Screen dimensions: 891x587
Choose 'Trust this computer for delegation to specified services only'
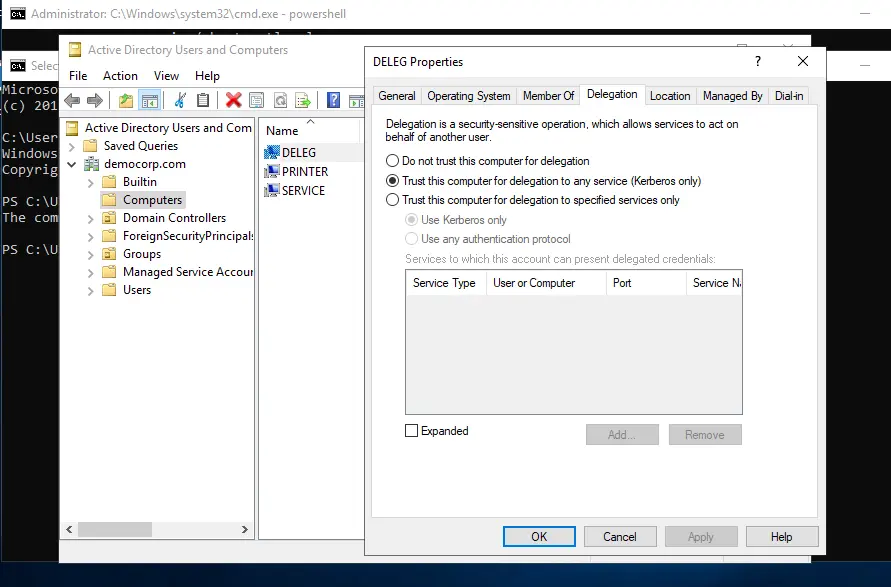pos(392,200)
